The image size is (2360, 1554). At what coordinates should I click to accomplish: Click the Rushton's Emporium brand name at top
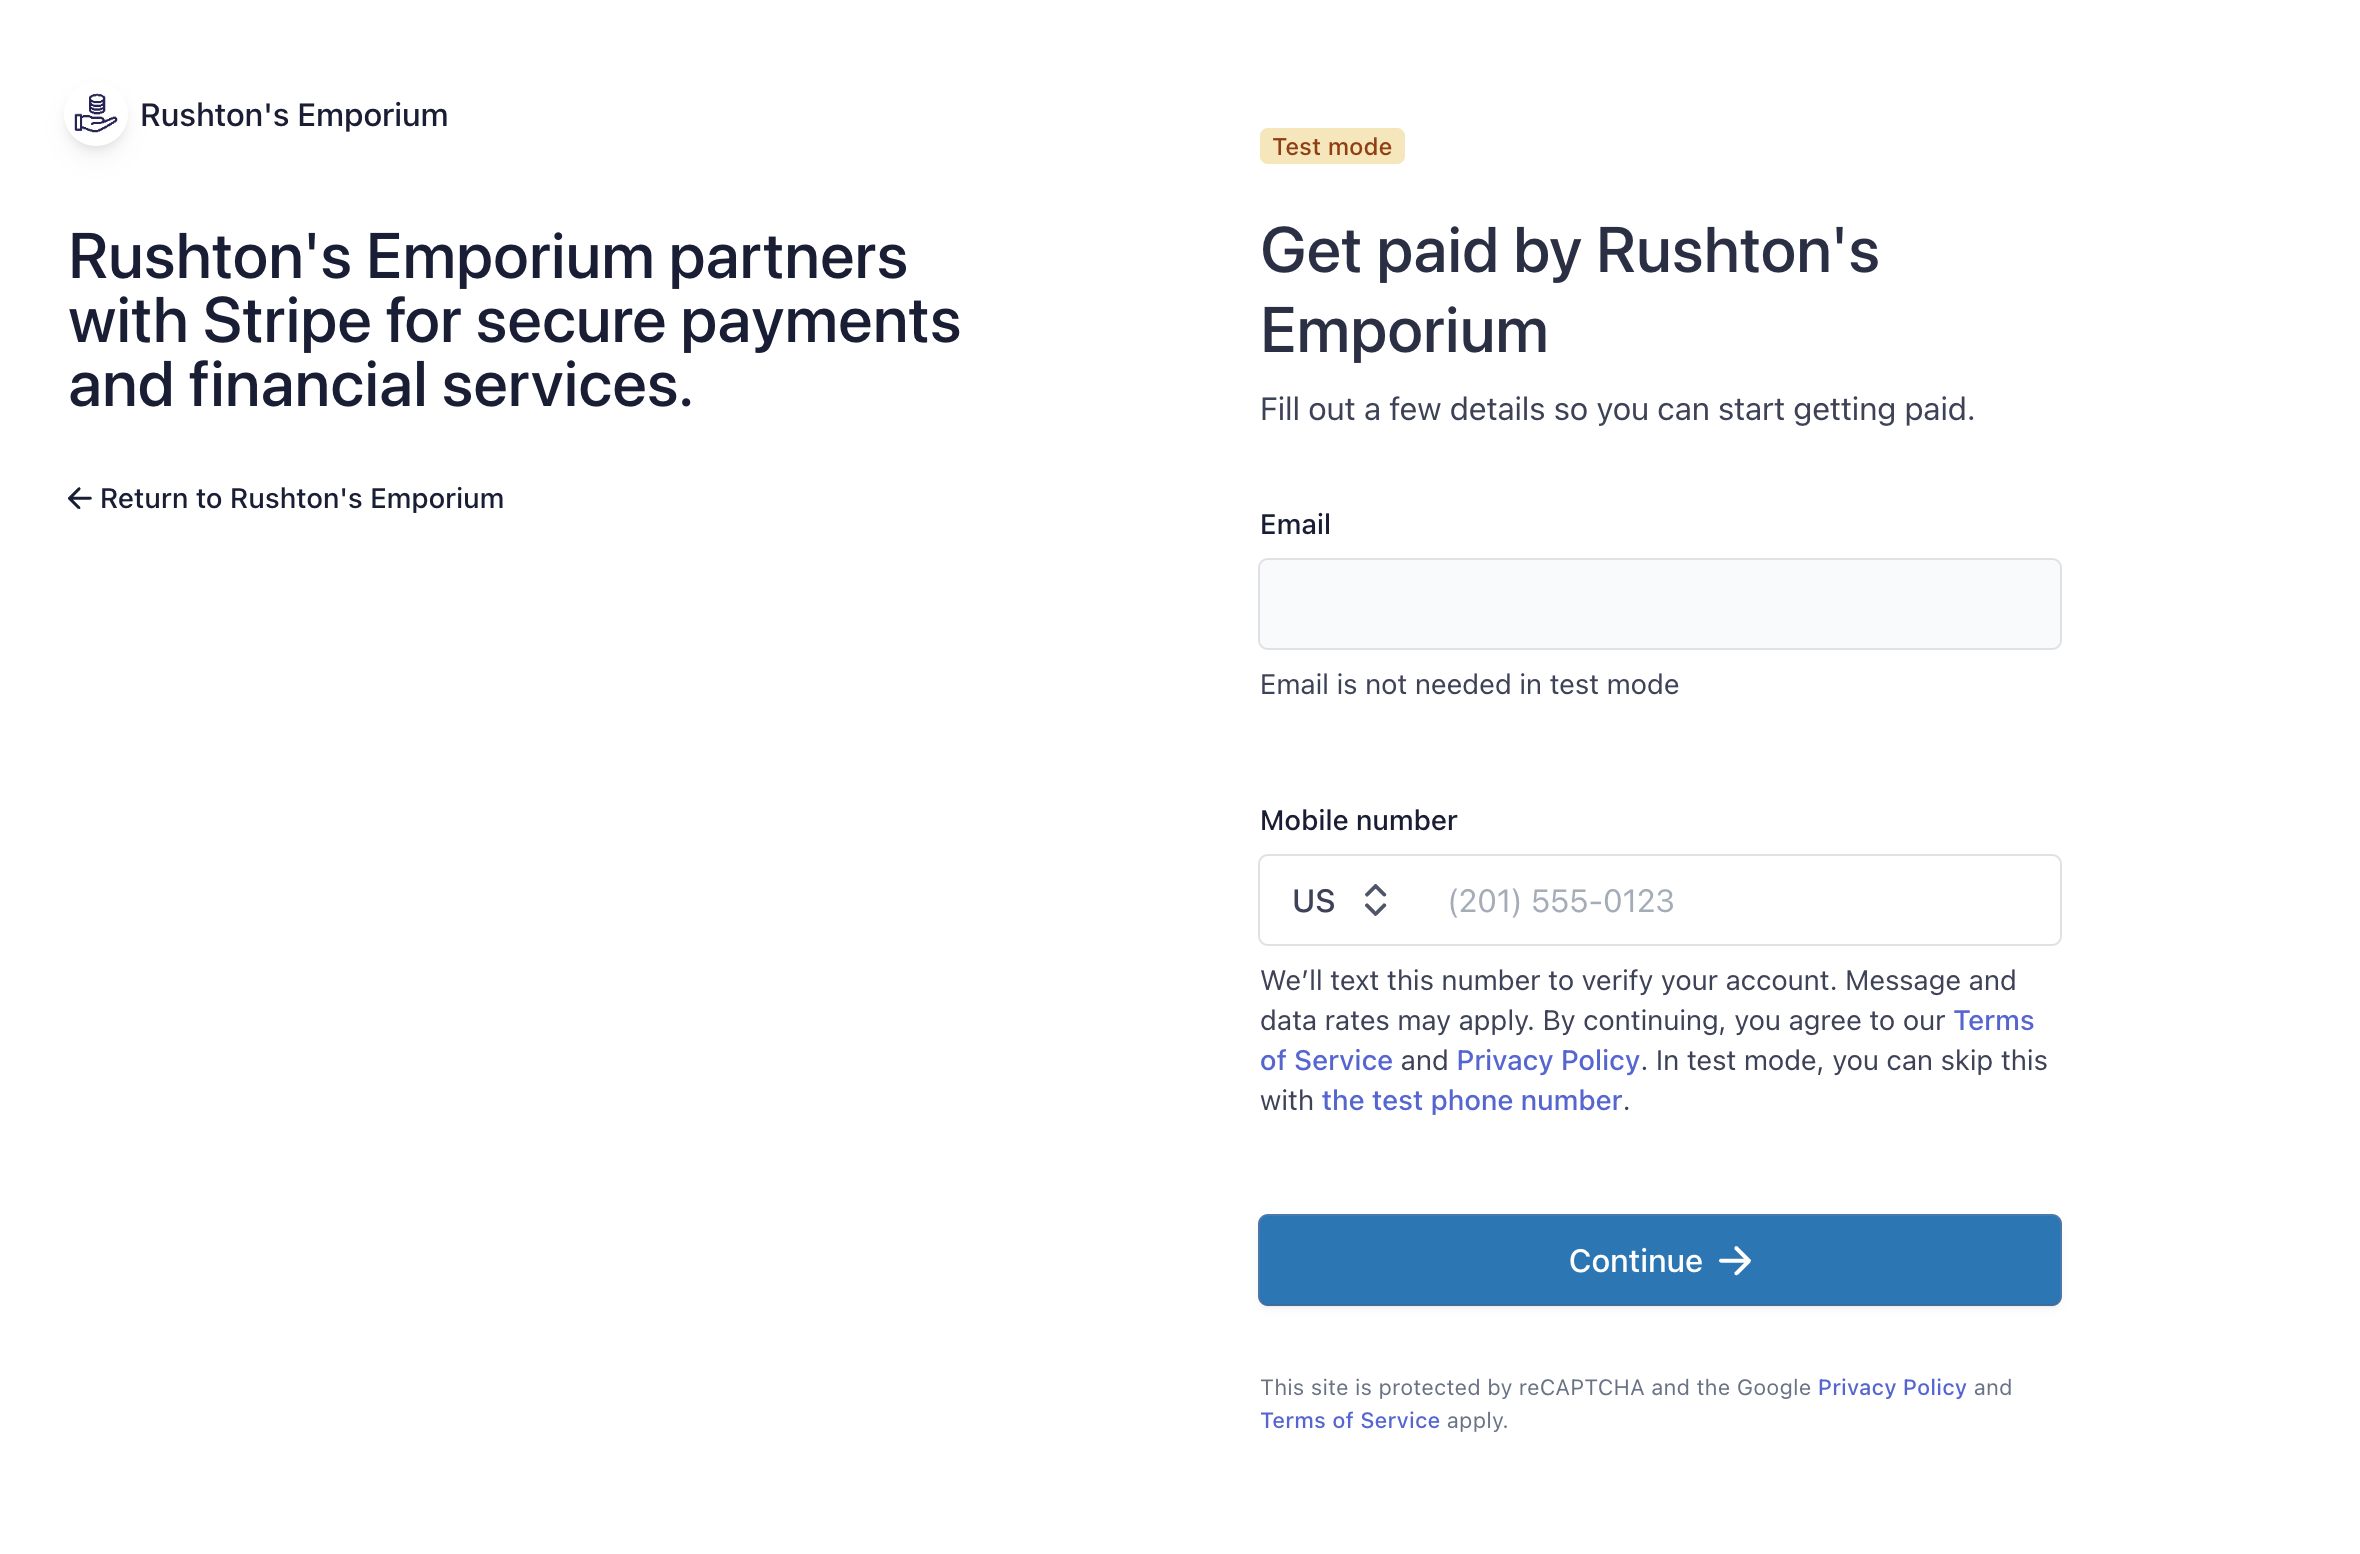(294, 115)
